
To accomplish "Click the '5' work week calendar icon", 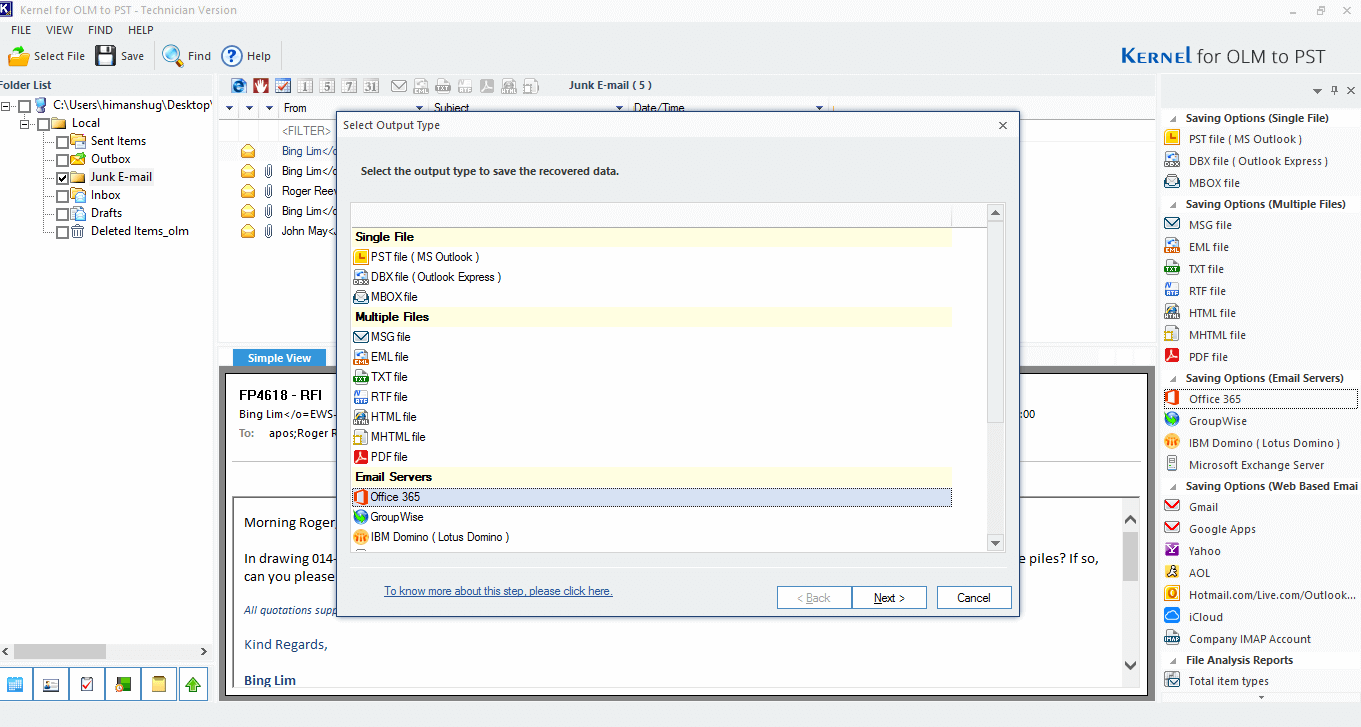I will pyautogui.click(x=327, y=86).
